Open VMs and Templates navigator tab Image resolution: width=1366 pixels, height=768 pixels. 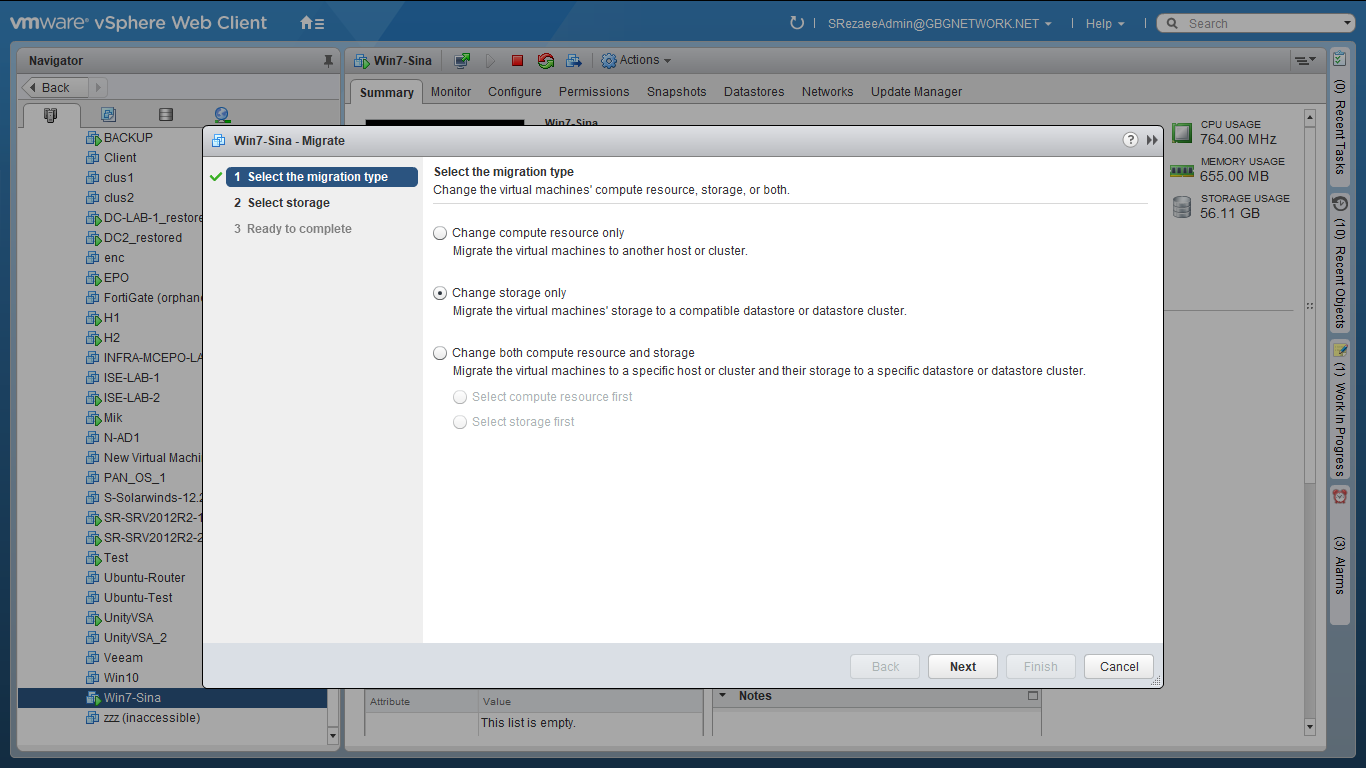(x=109, y=115)
